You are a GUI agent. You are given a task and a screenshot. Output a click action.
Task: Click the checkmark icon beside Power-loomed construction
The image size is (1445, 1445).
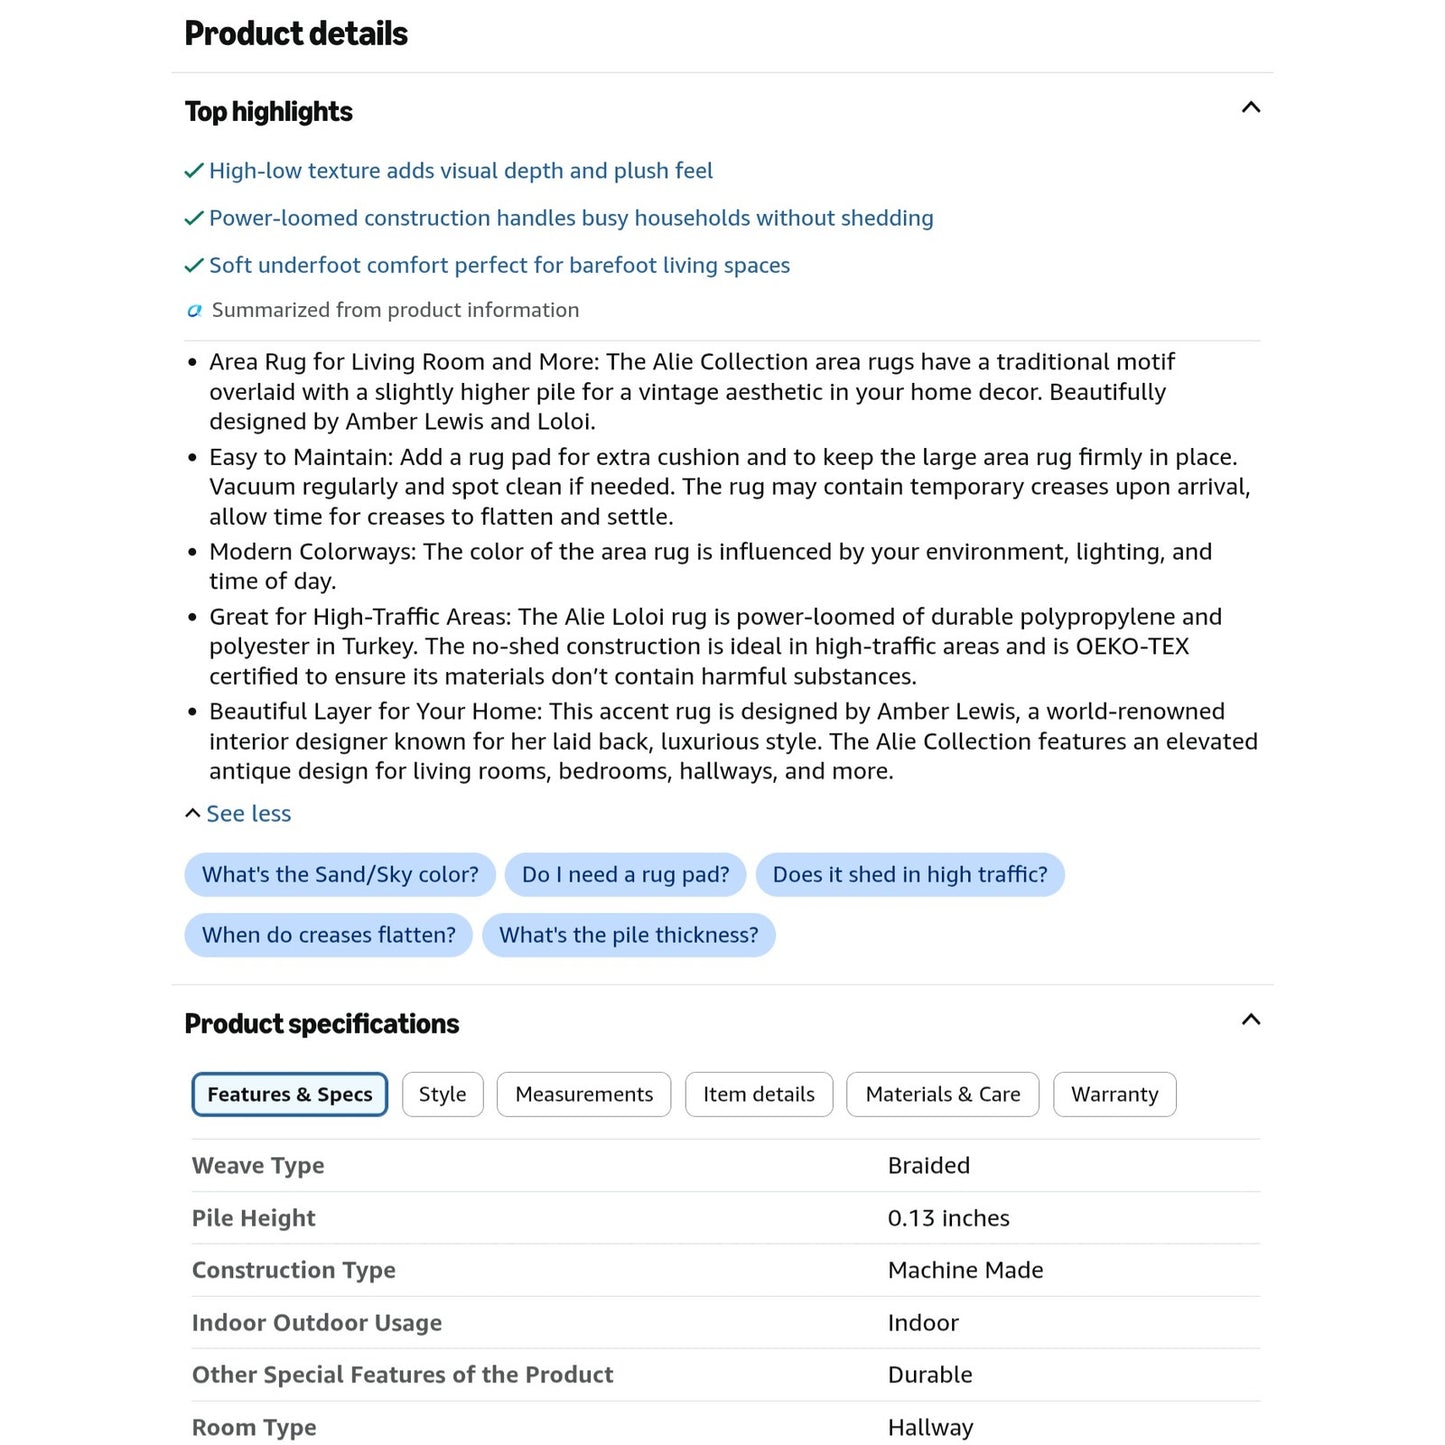pos(195,218)
